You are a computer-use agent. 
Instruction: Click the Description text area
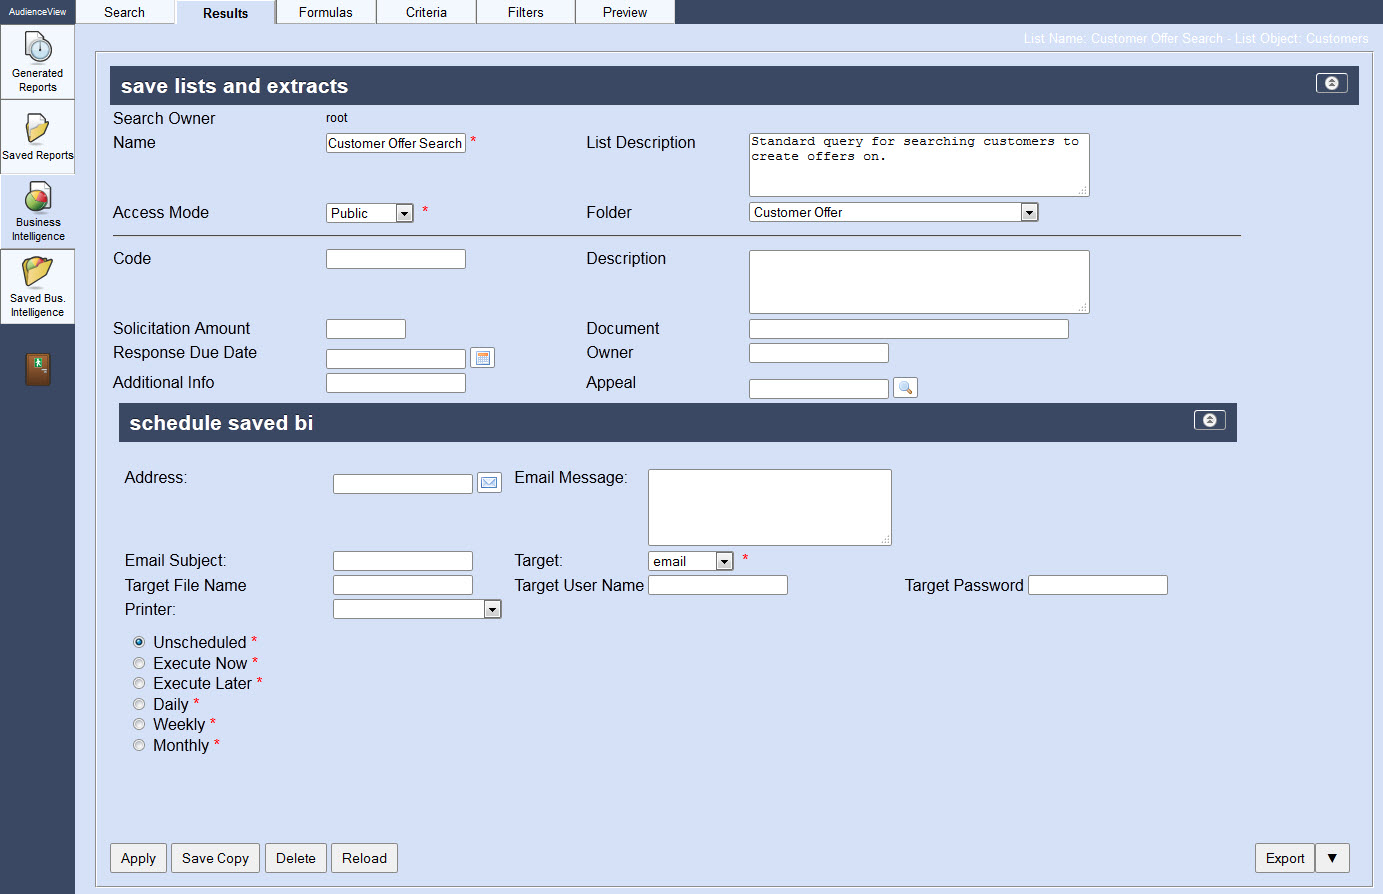pyautogui.click(x=919, y=282)
